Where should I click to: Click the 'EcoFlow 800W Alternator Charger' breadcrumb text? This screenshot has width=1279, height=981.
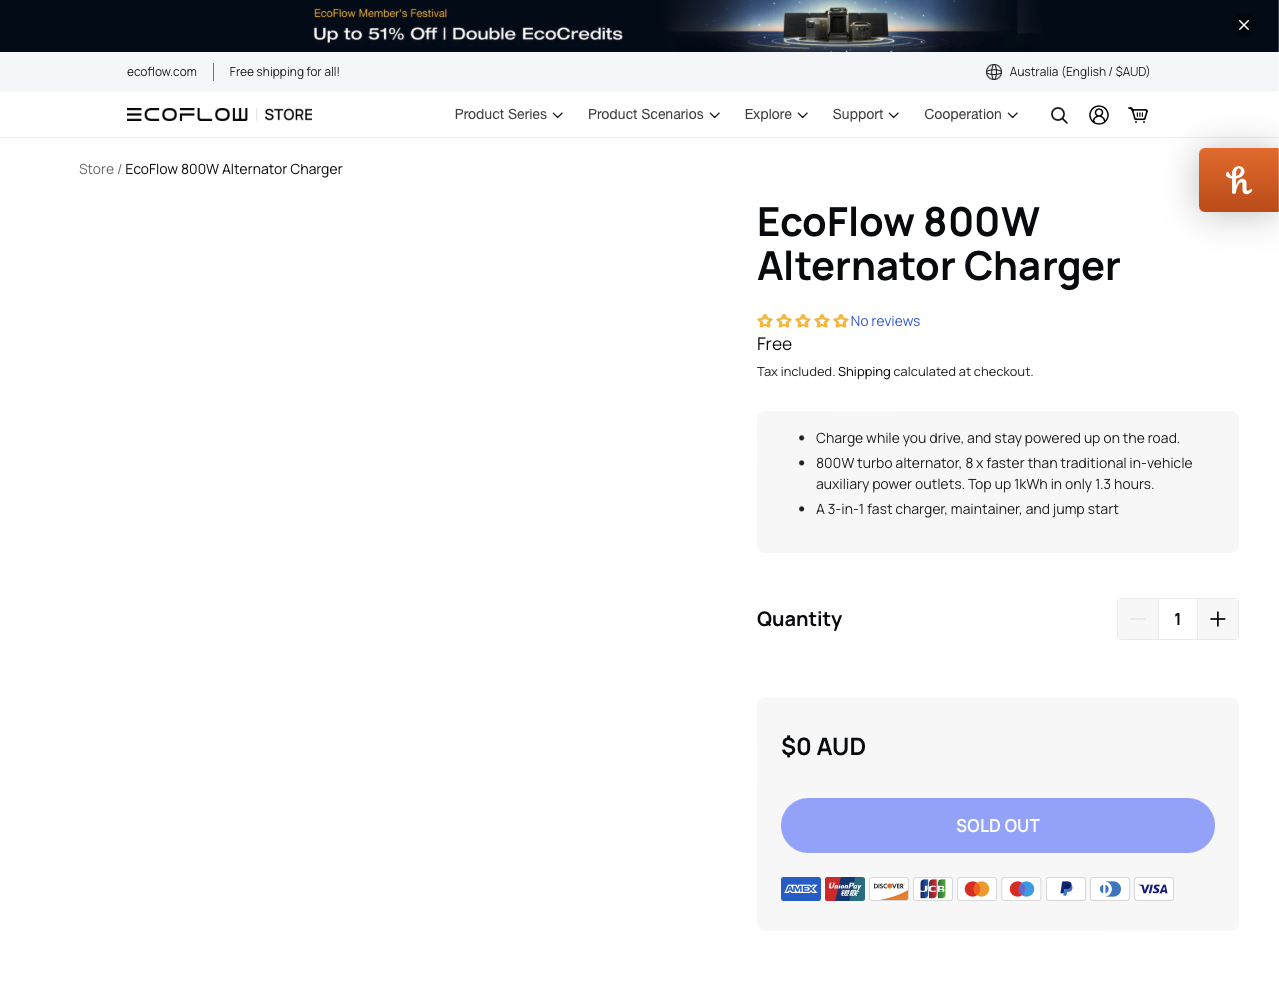coord(234,169)
